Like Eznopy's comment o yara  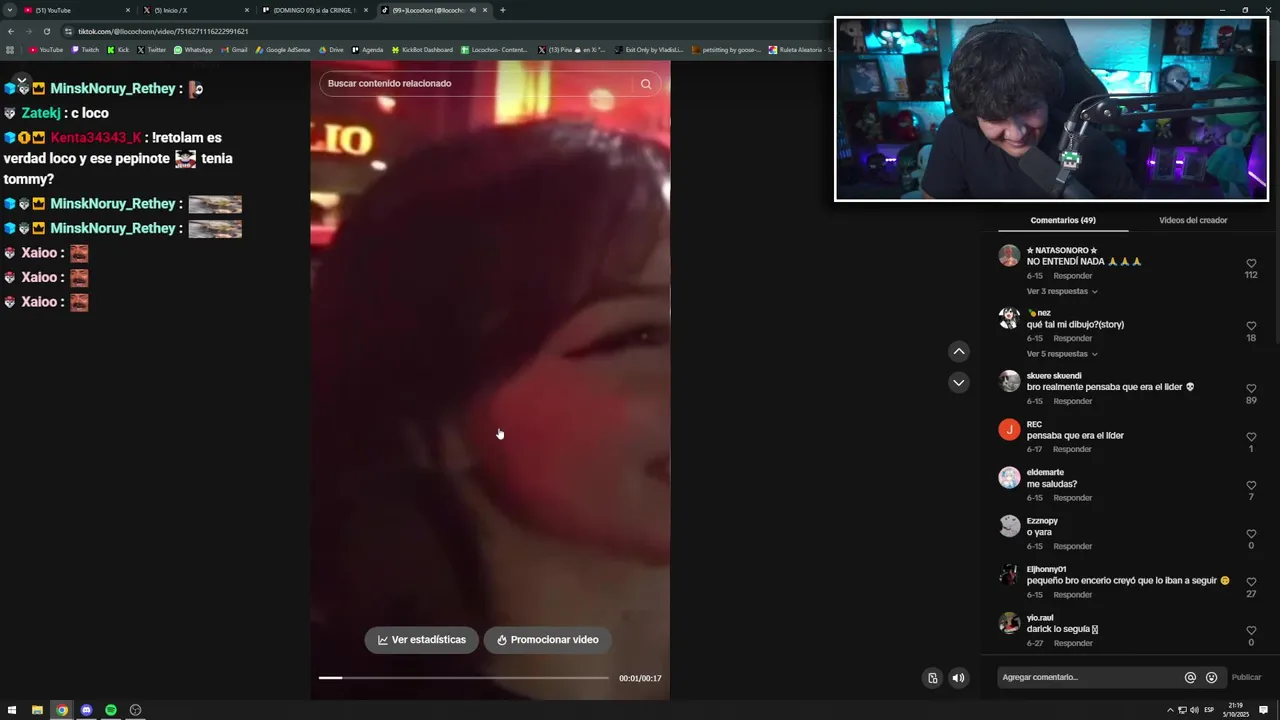[1251, 534]
